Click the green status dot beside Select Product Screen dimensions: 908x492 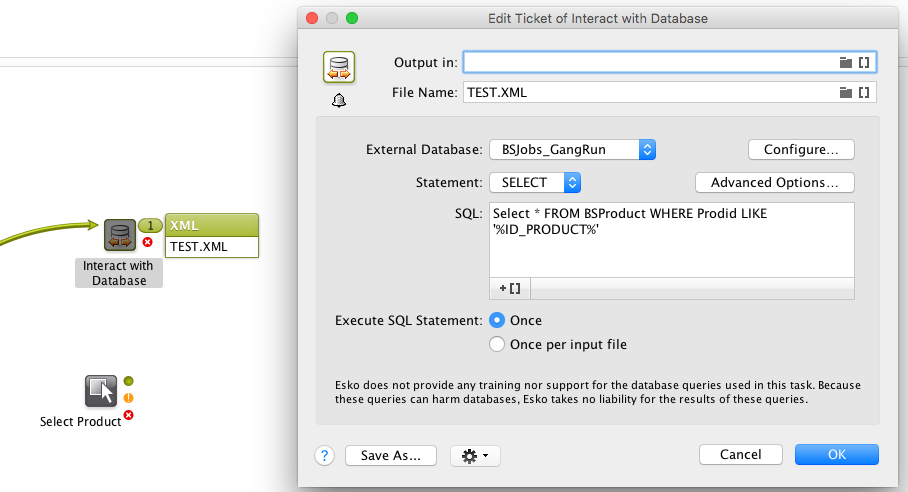click(129, 381)
